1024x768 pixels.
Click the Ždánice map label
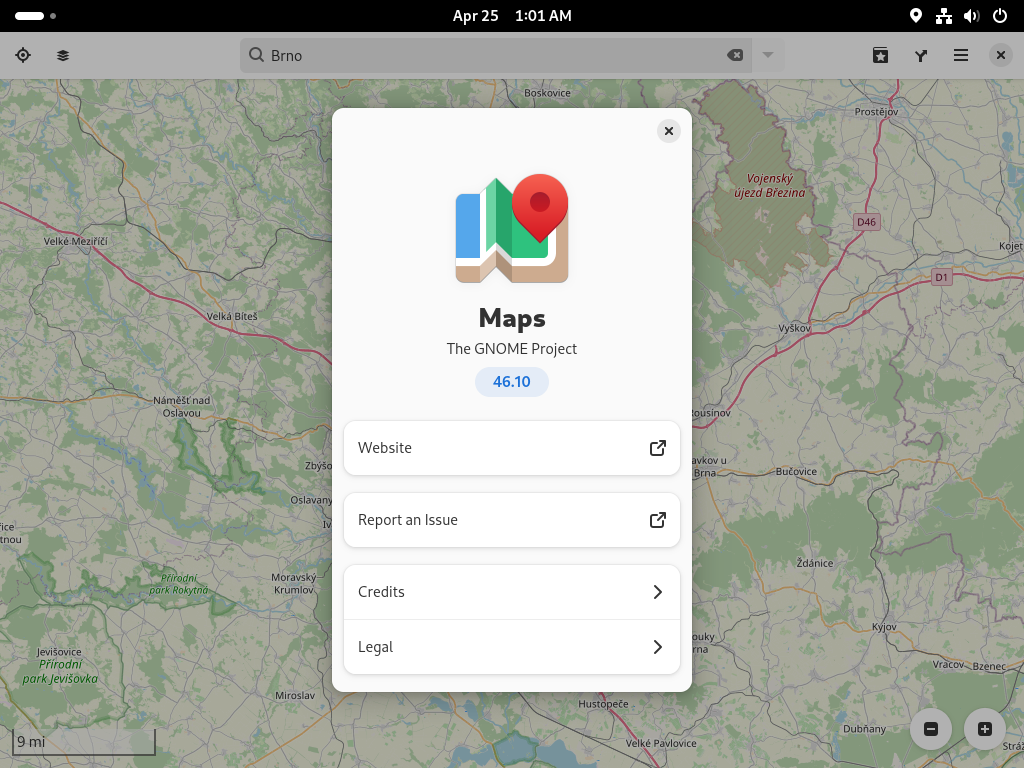point(815,563)
